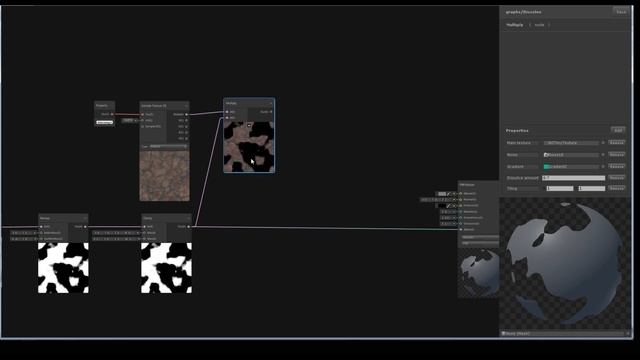This screenshot has width=640, height=360.
Task: Remove the Noise property
Action: [x=616, y=155]
